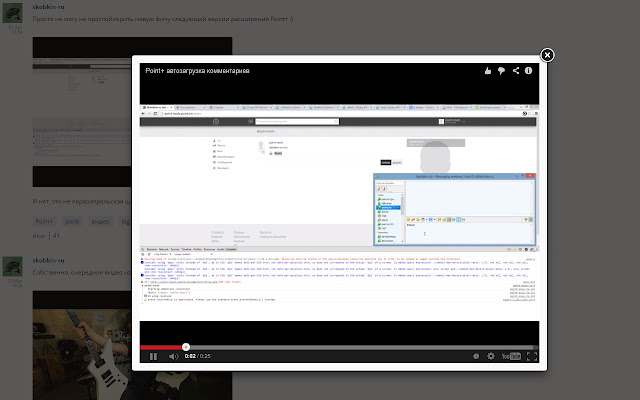The height and width of the screenshot is (400, 640).
Task: Open the 41 comments count link
Action: (x=56, y=236)
